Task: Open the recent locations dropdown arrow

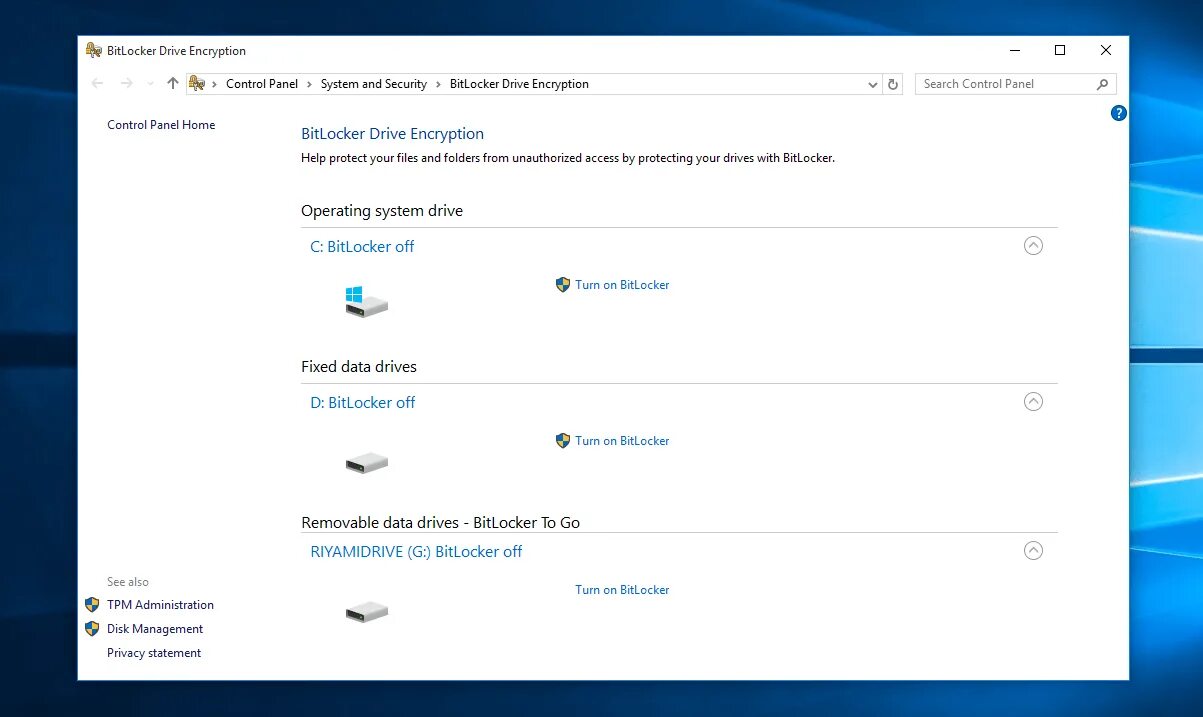Action: [150, 84]
